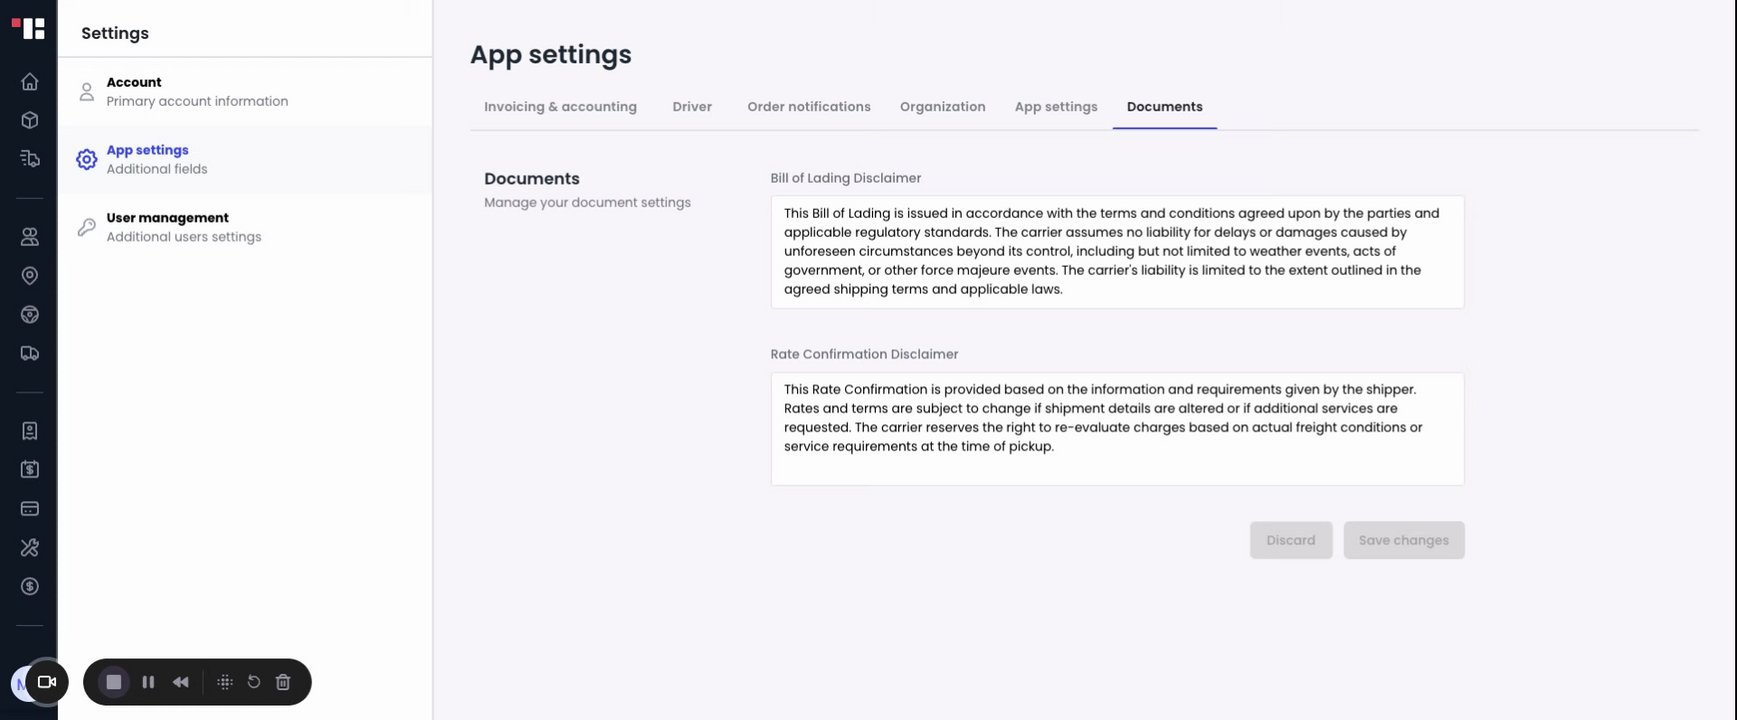The image size is (1737, 720).
Task: Click the truck icon in sidebar
Action: coord(30,353)
